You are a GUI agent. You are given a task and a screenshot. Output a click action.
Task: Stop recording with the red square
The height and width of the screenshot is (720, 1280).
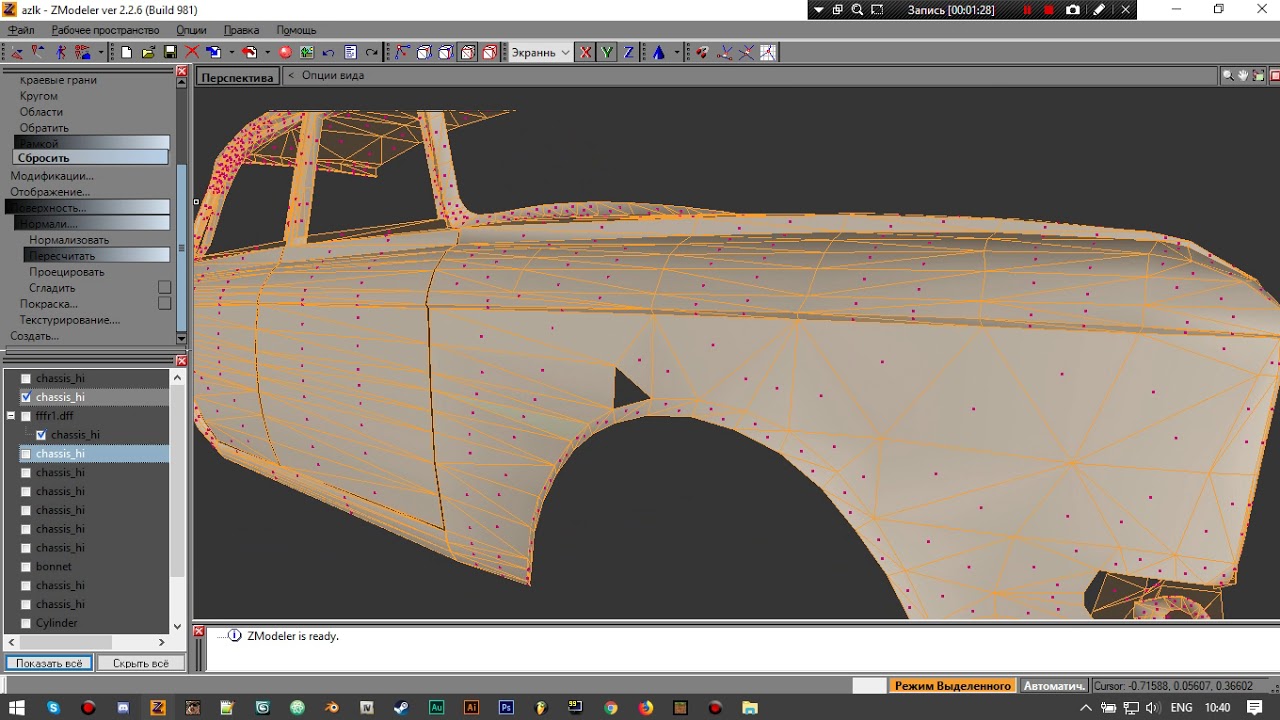1049,10
